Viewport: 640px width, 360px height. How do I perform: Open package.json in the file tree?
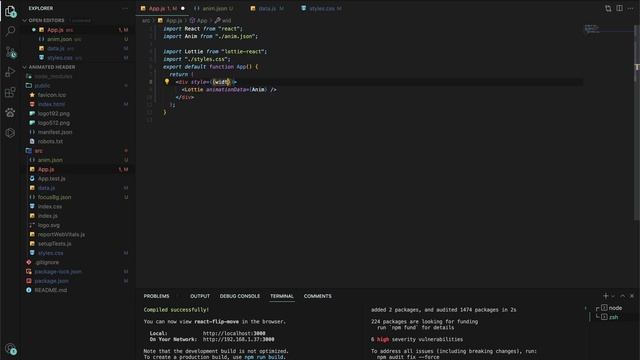point(51,281)
